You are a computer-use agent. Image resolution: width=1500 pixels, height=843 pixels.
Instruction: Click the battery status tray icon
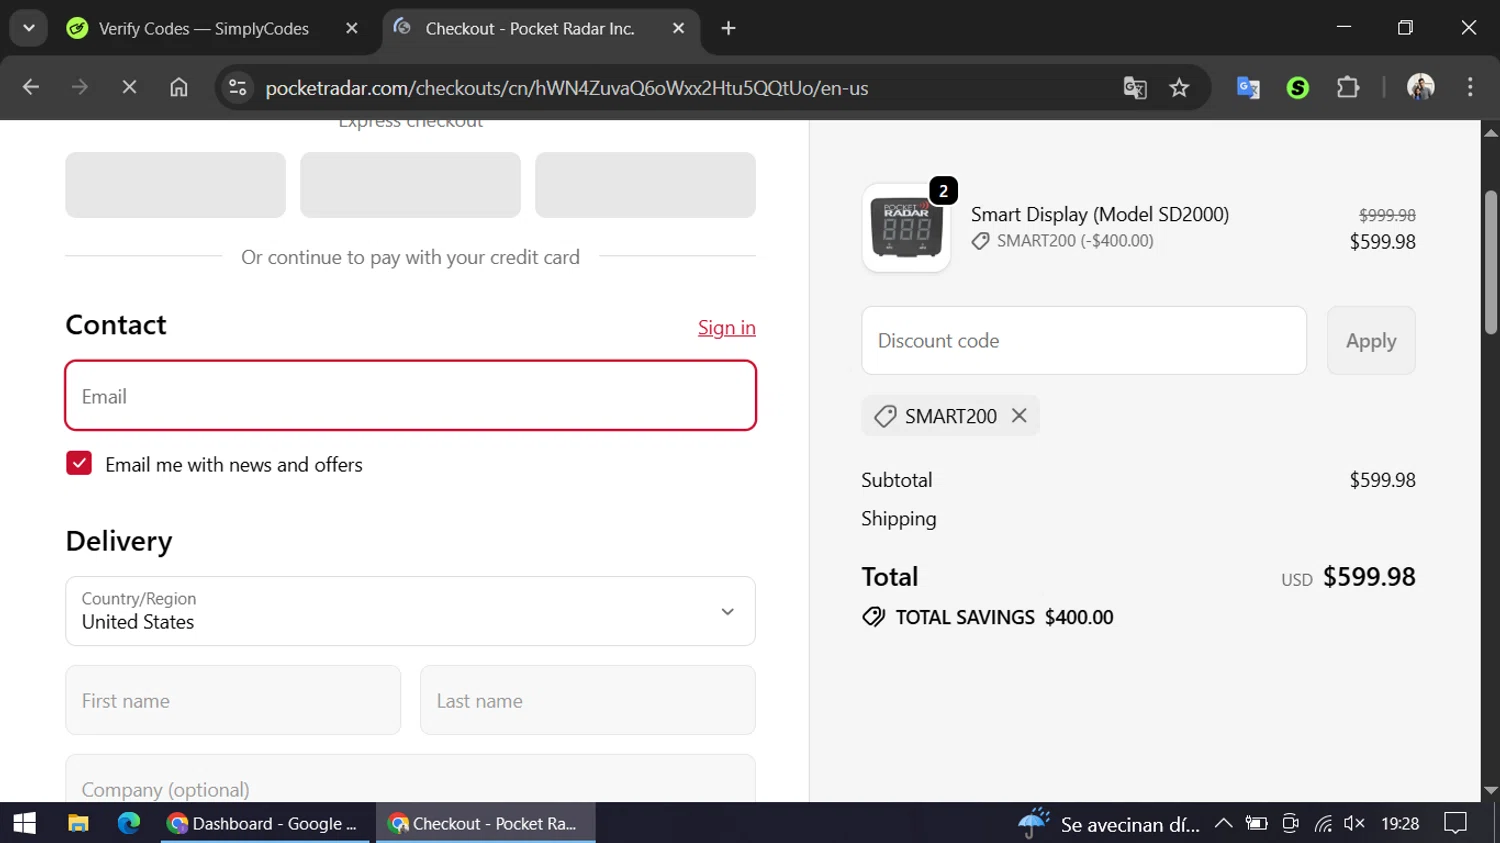(1257, 824)
